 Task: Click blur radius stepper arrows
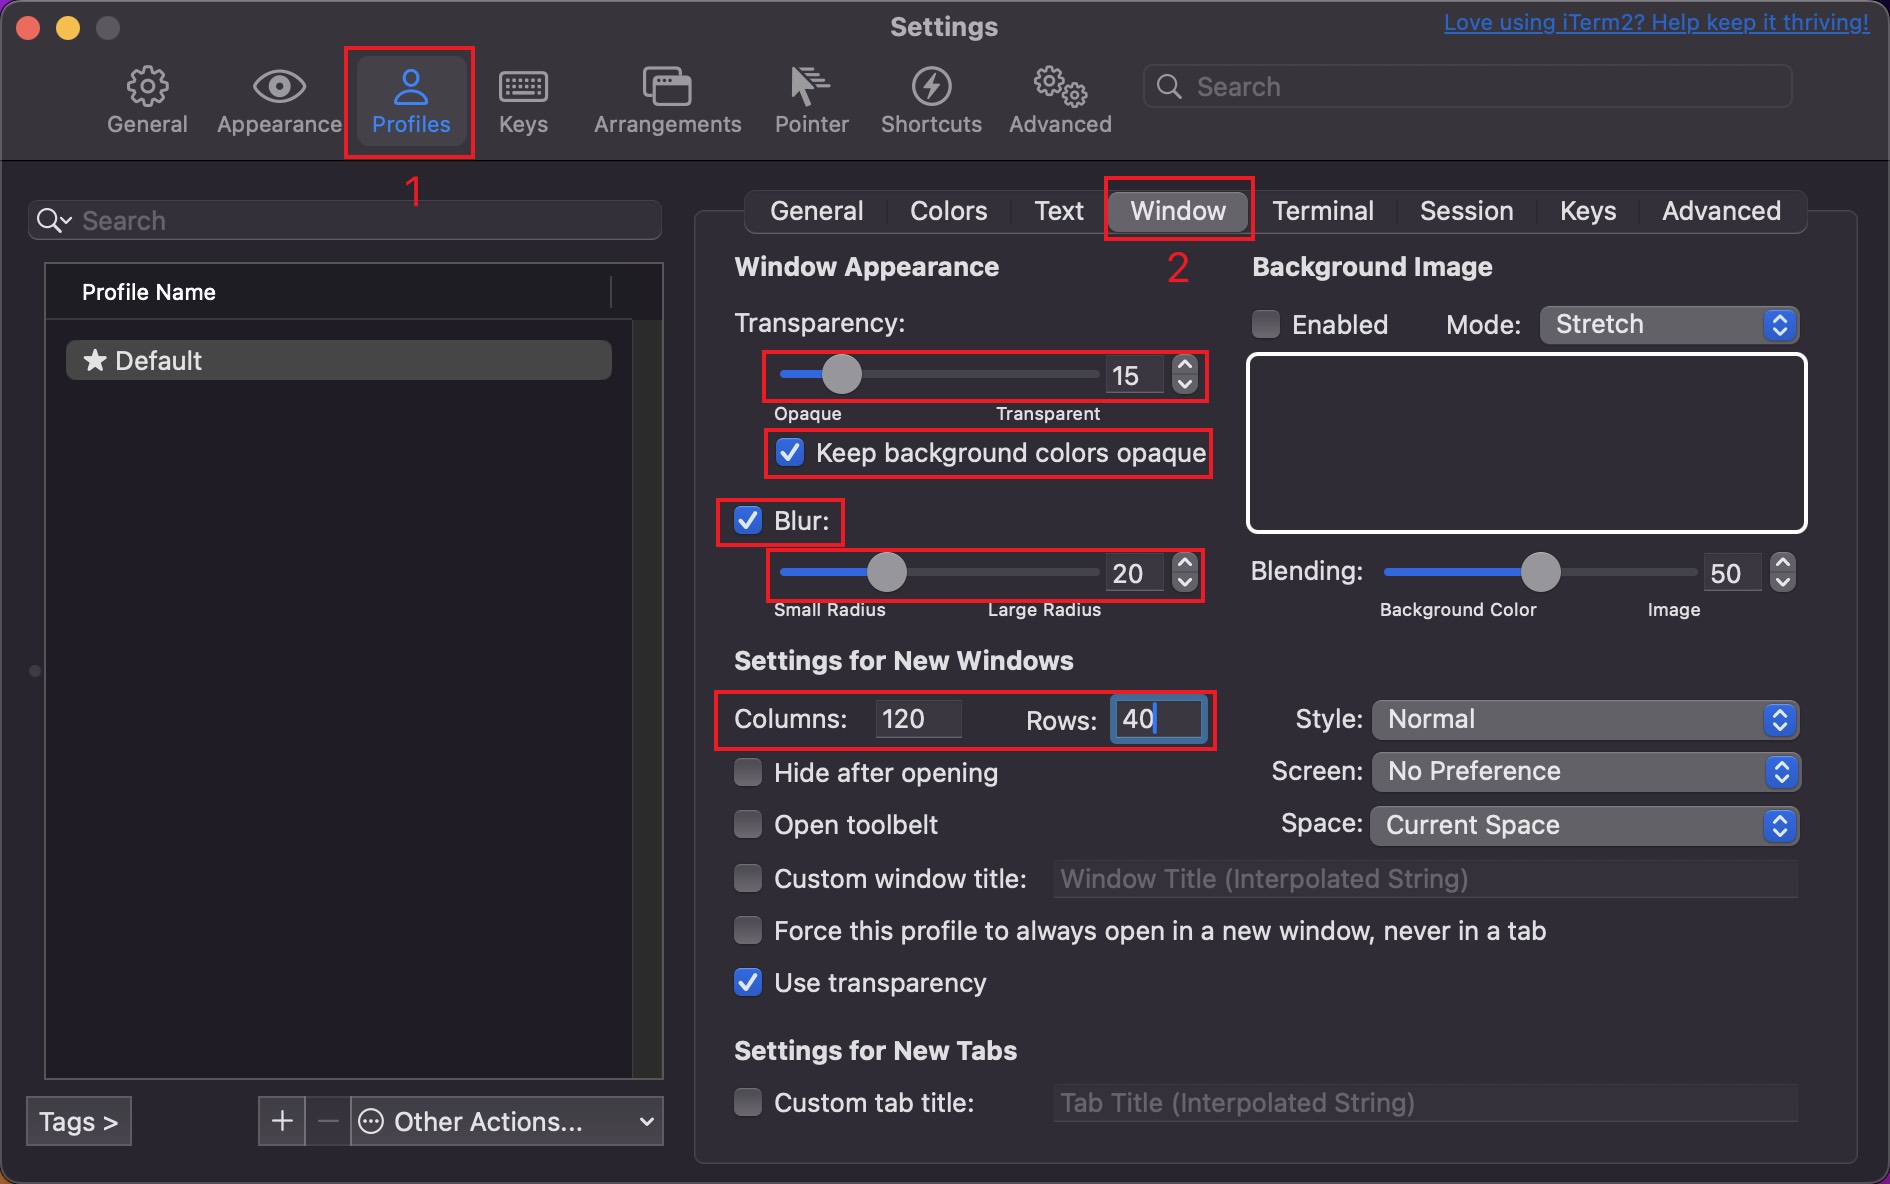click(x=1185, y=572)
